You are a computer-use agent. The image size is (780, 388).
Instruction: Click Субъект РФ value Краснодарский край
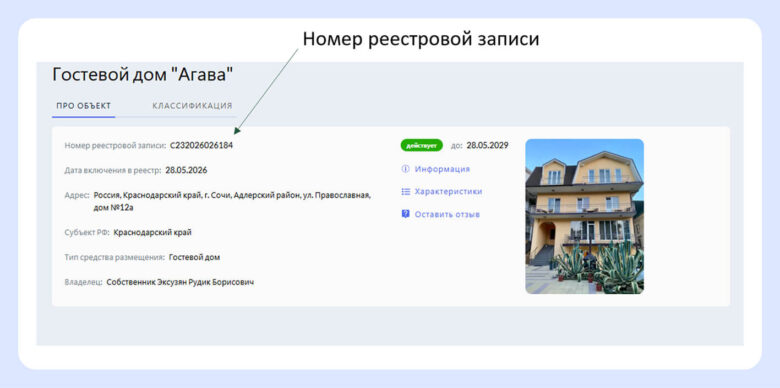tap(153, 232)
